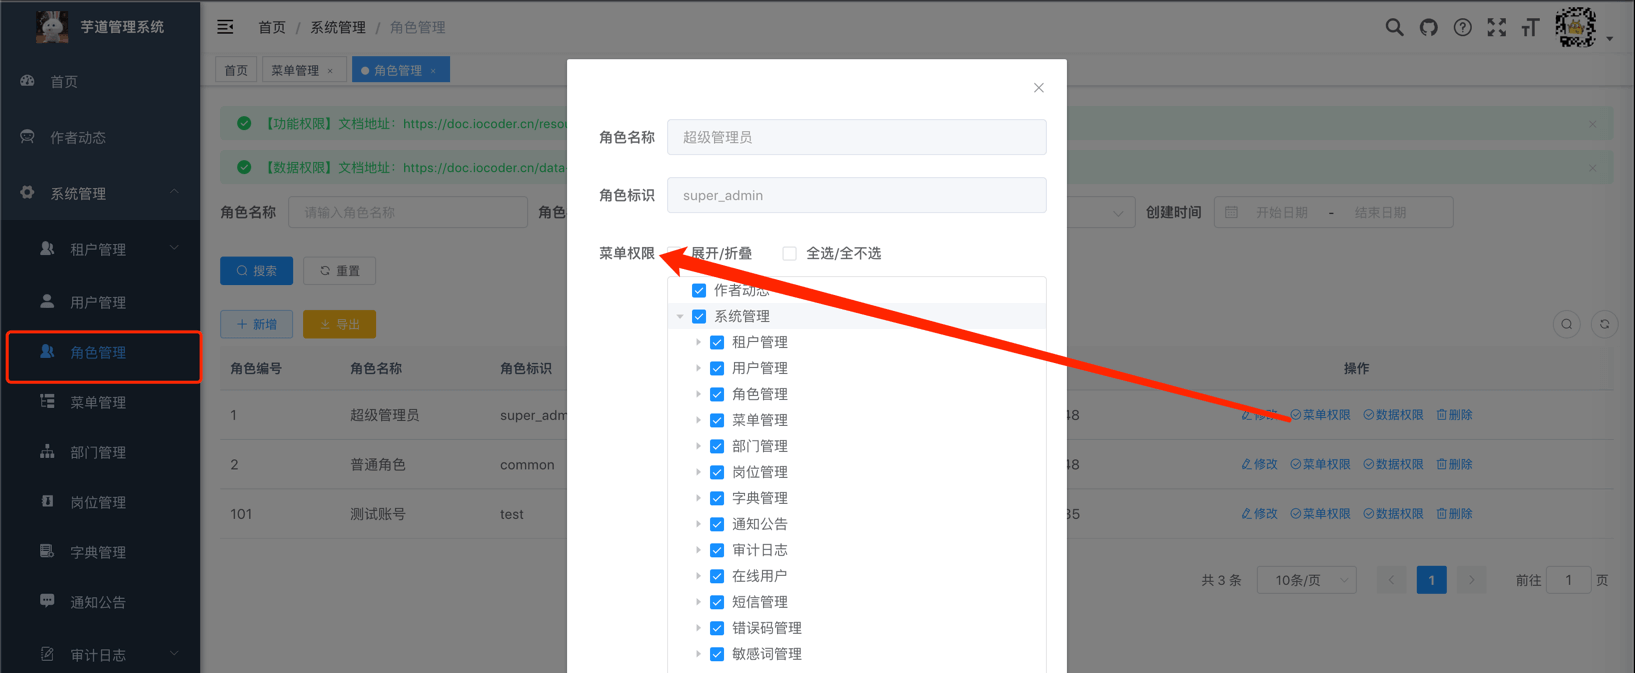Click the 导出 export button

point(340,324)
